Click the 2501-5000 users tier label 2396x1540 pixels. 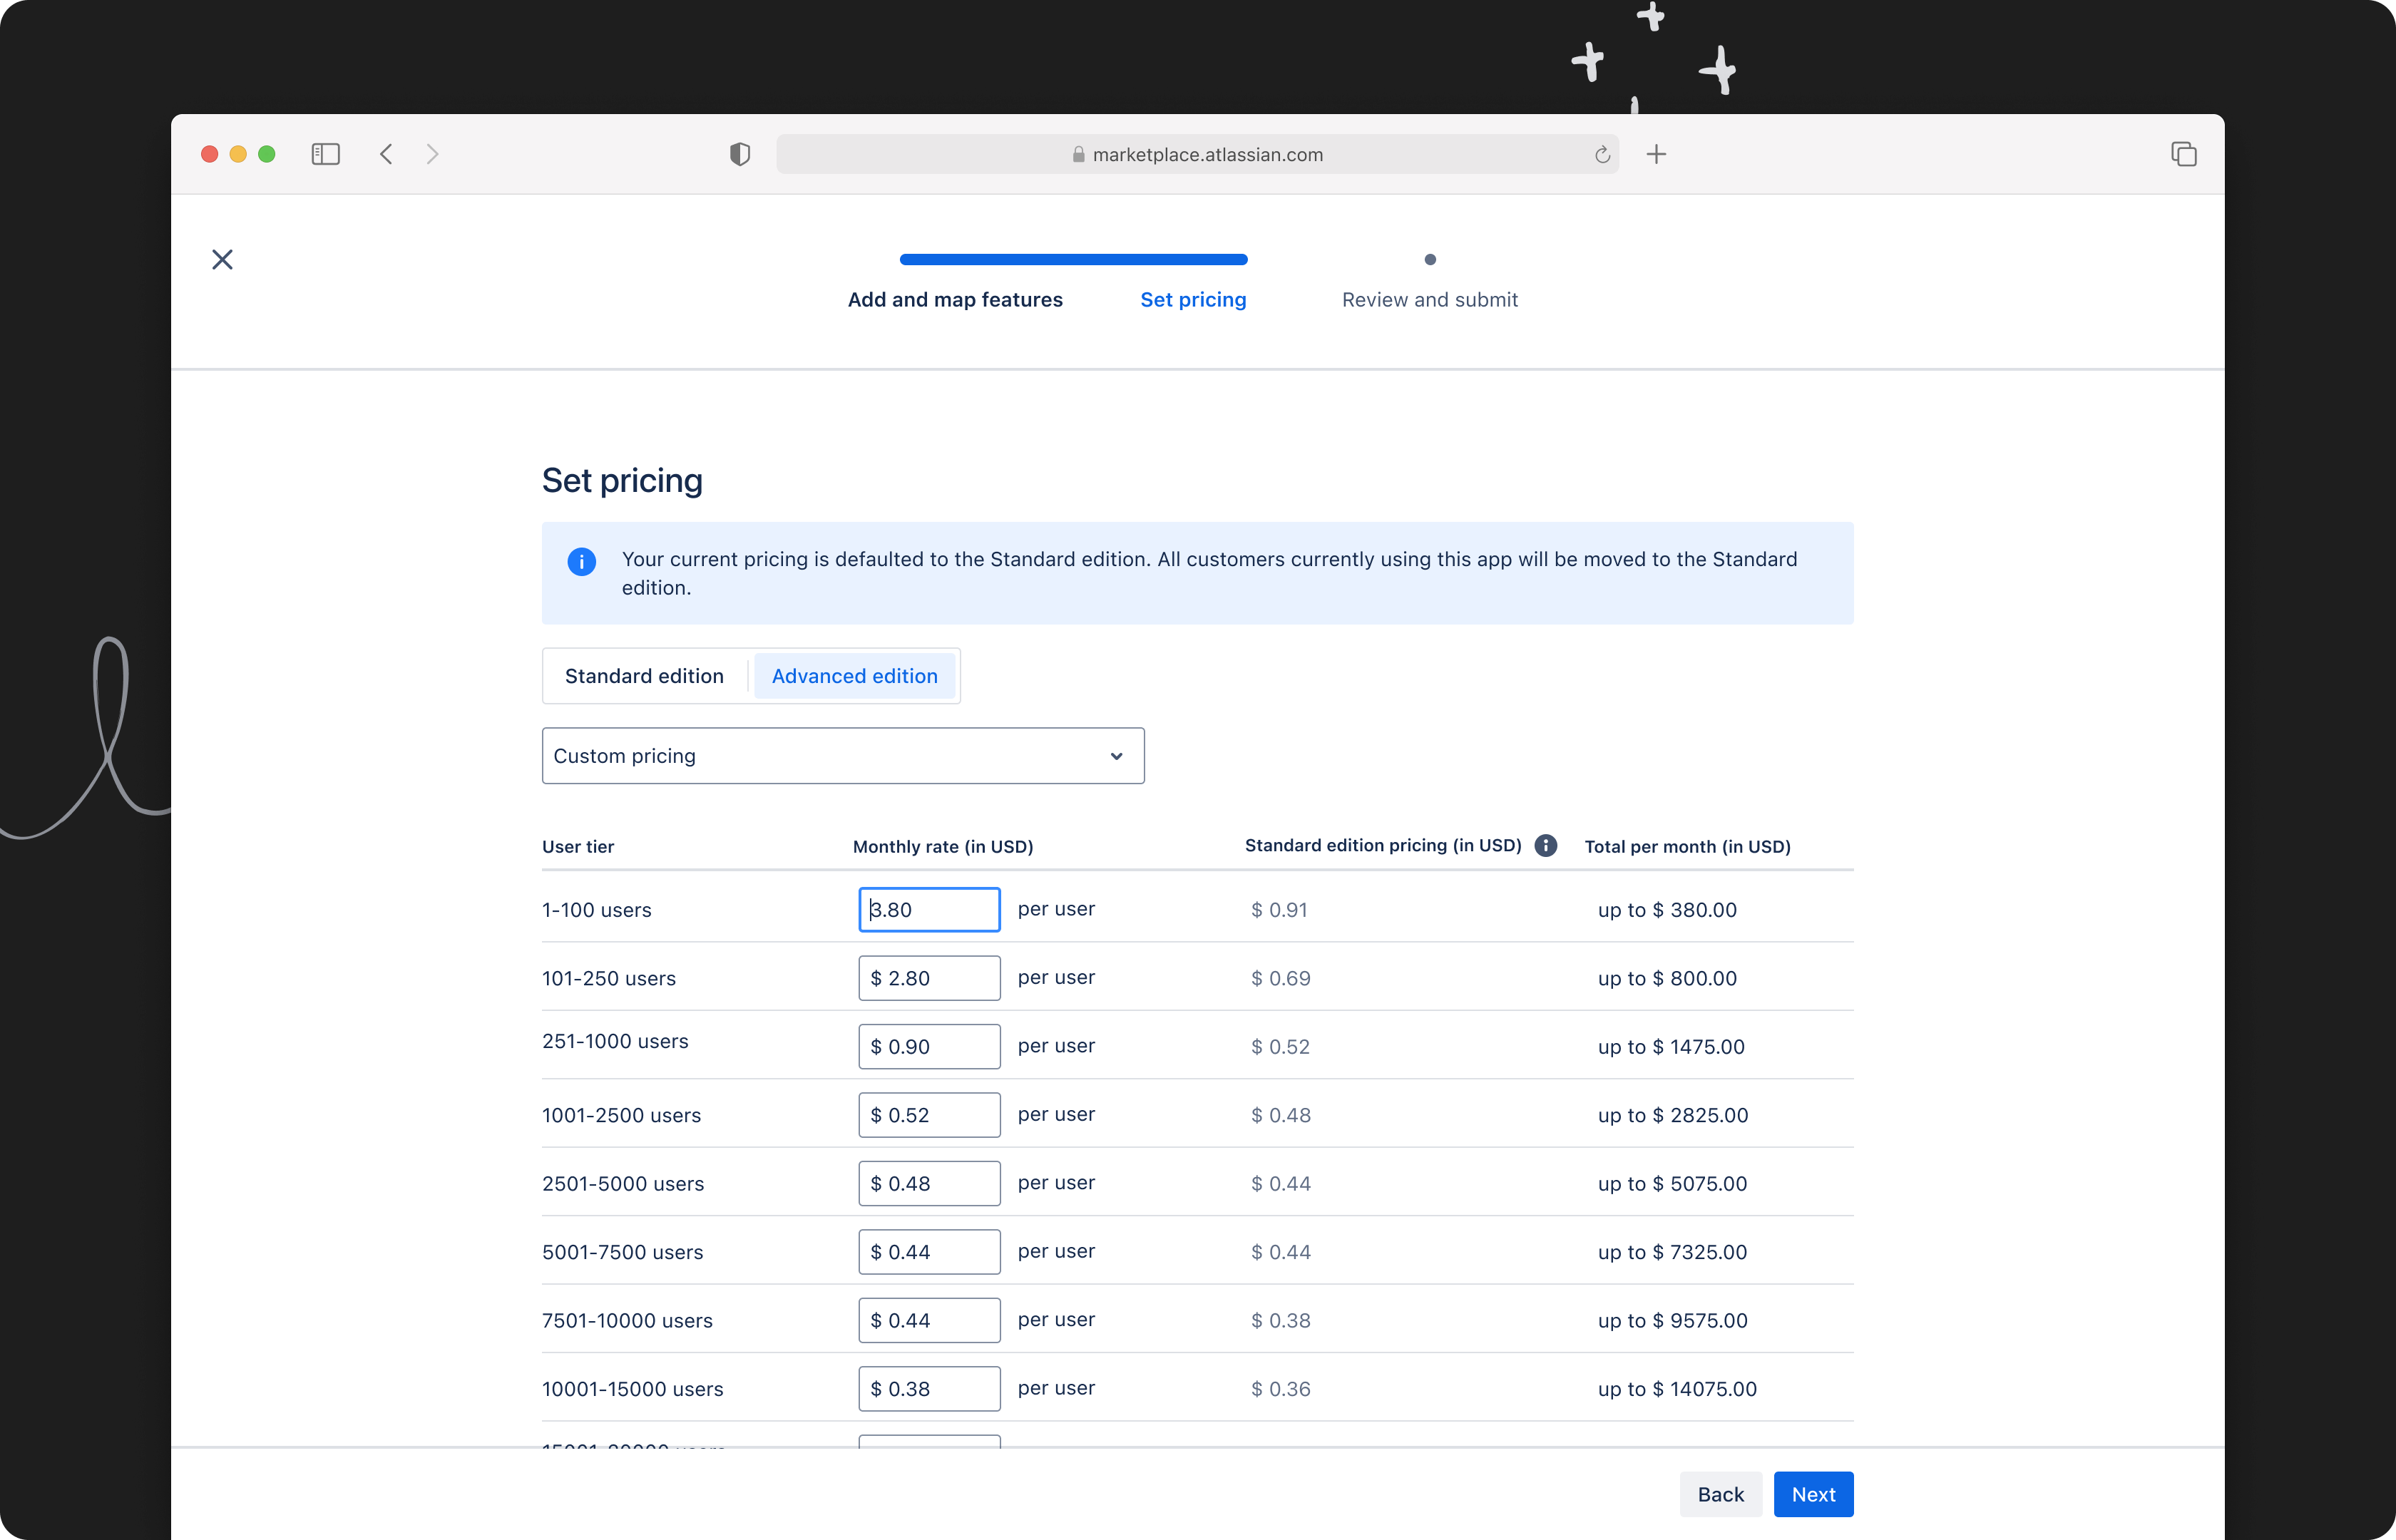pyautogui.click(x=623, y=1184)
